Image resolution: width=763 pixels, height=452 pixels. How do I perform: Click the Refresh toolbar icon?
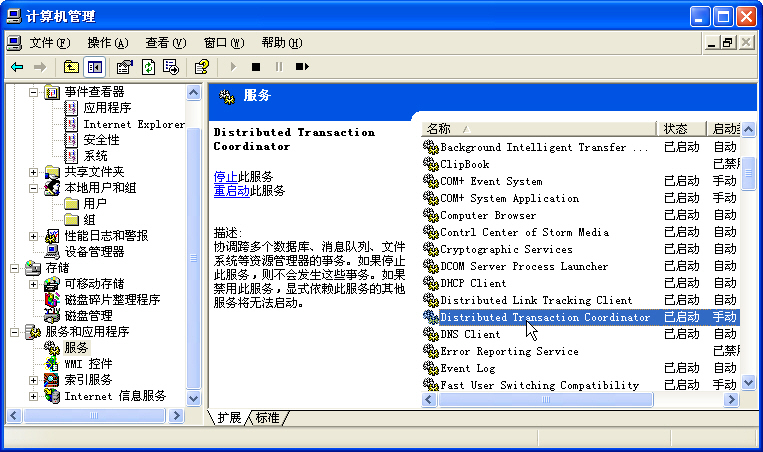(x=148, y=67)
